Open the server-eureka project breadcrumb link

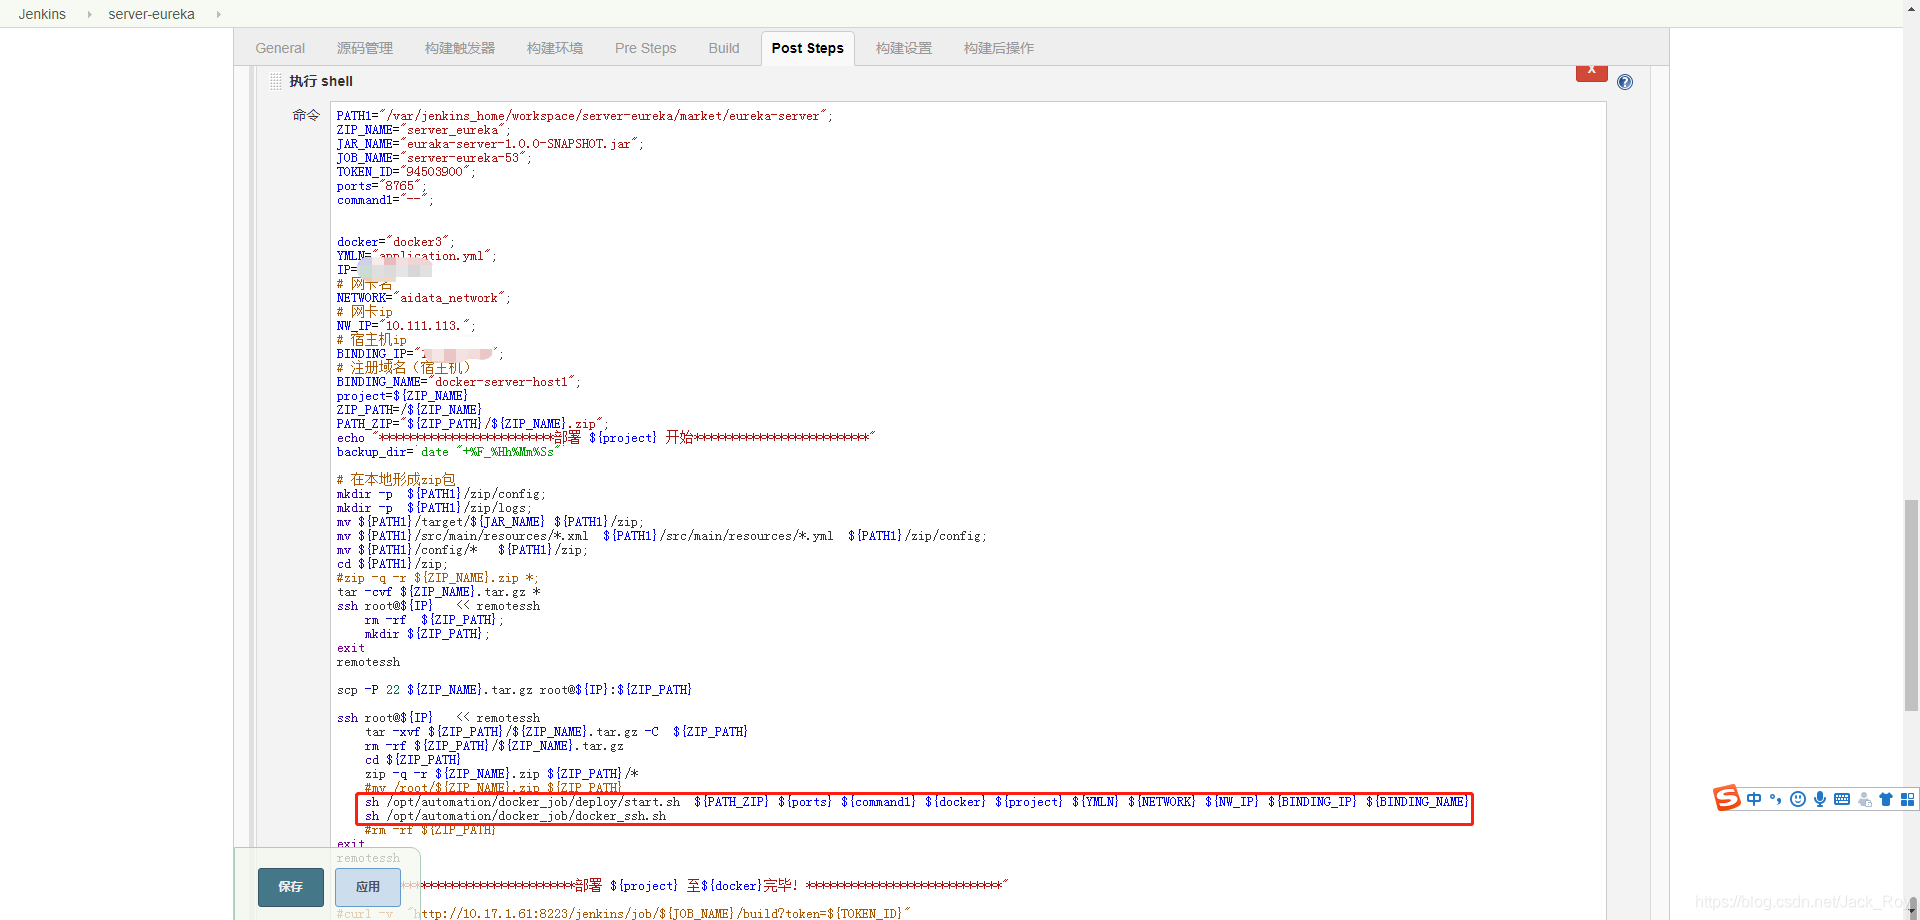(x=152, y=14)
